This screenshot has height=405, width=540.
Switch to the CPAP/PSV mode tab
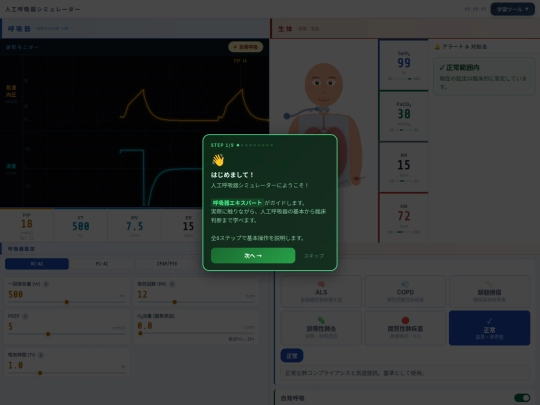(167, 264)
